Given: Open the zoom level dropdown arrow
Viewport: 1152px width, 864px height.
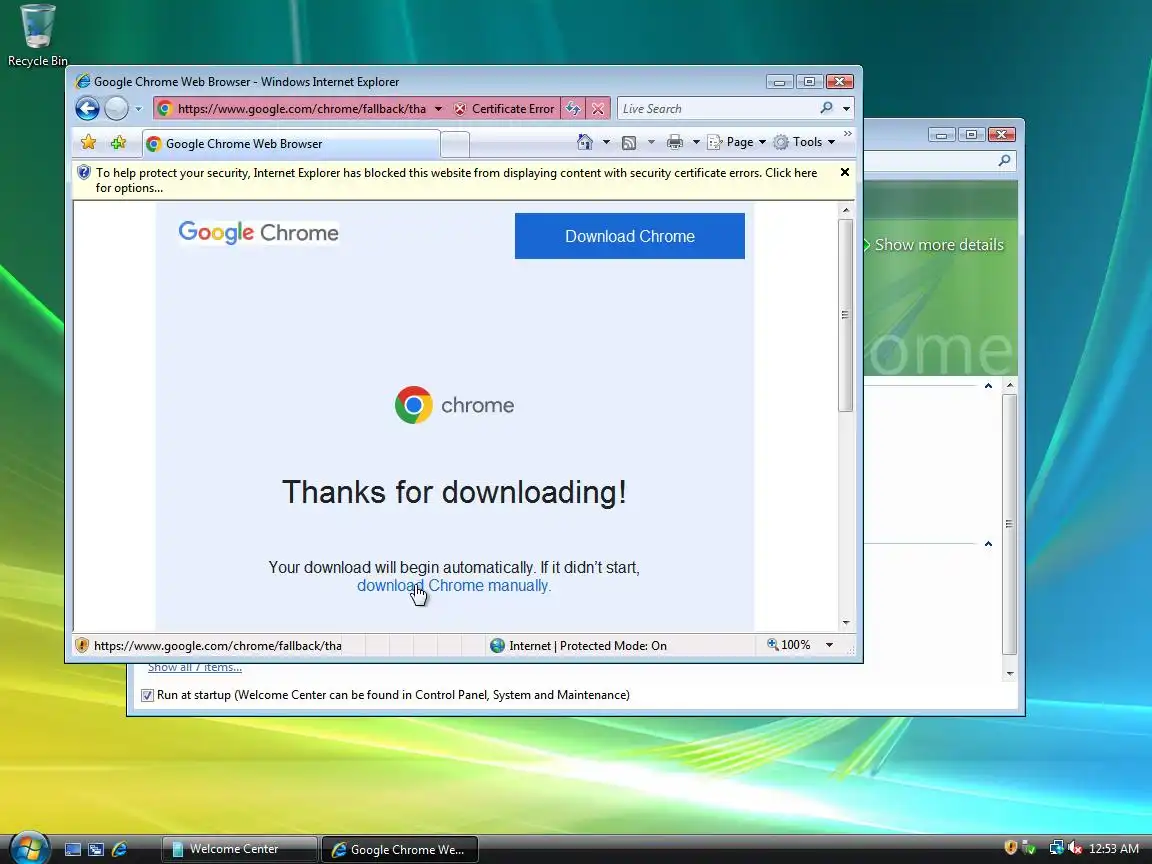Looking at the screenshot, I should pyautogui.click(x=829, y=644).
